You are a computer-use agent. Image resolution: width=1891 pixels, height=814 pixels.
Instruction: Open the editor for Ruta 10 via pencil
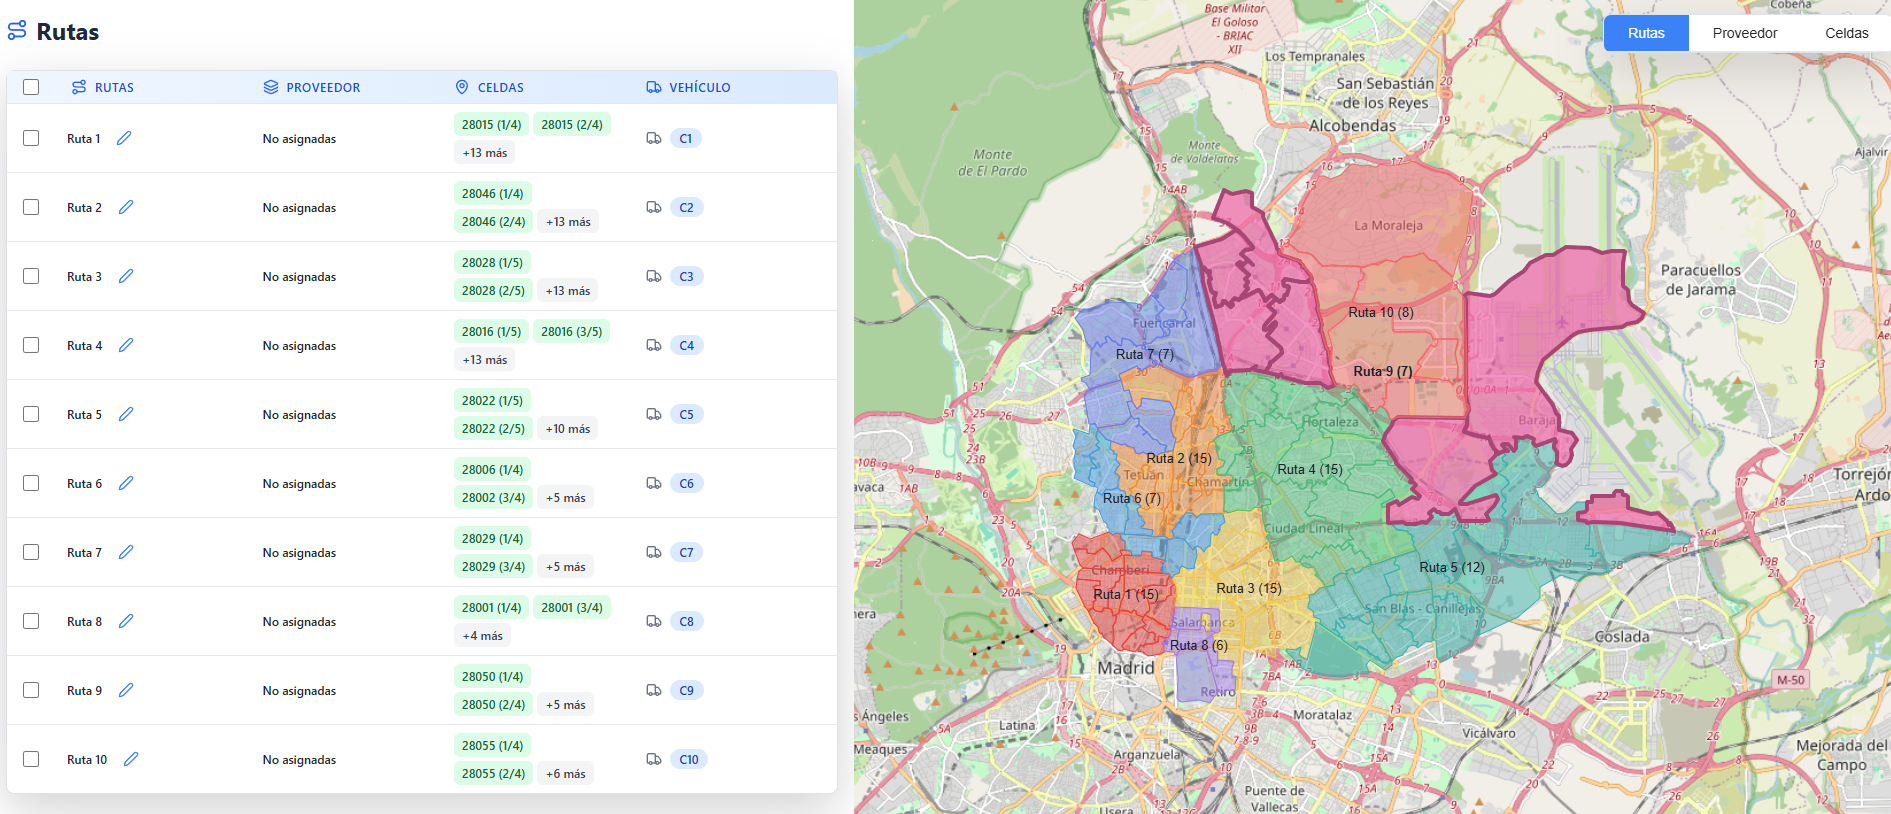click(x=131, y=759)
